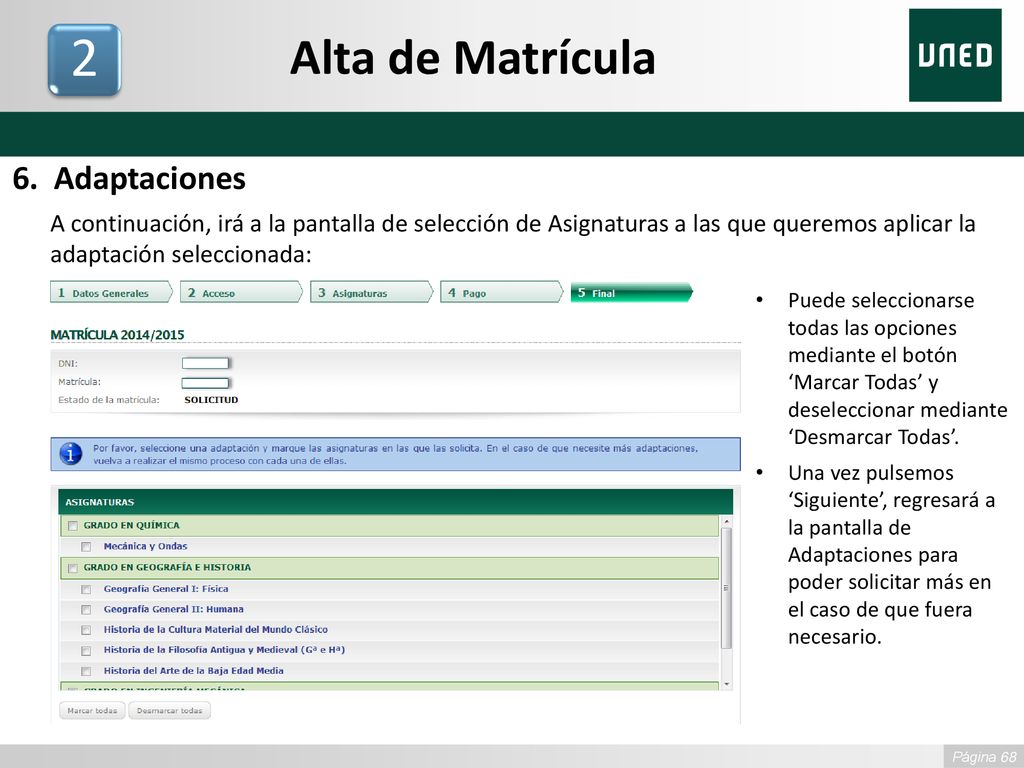Switch to step 5 Final

pos(631,293)
